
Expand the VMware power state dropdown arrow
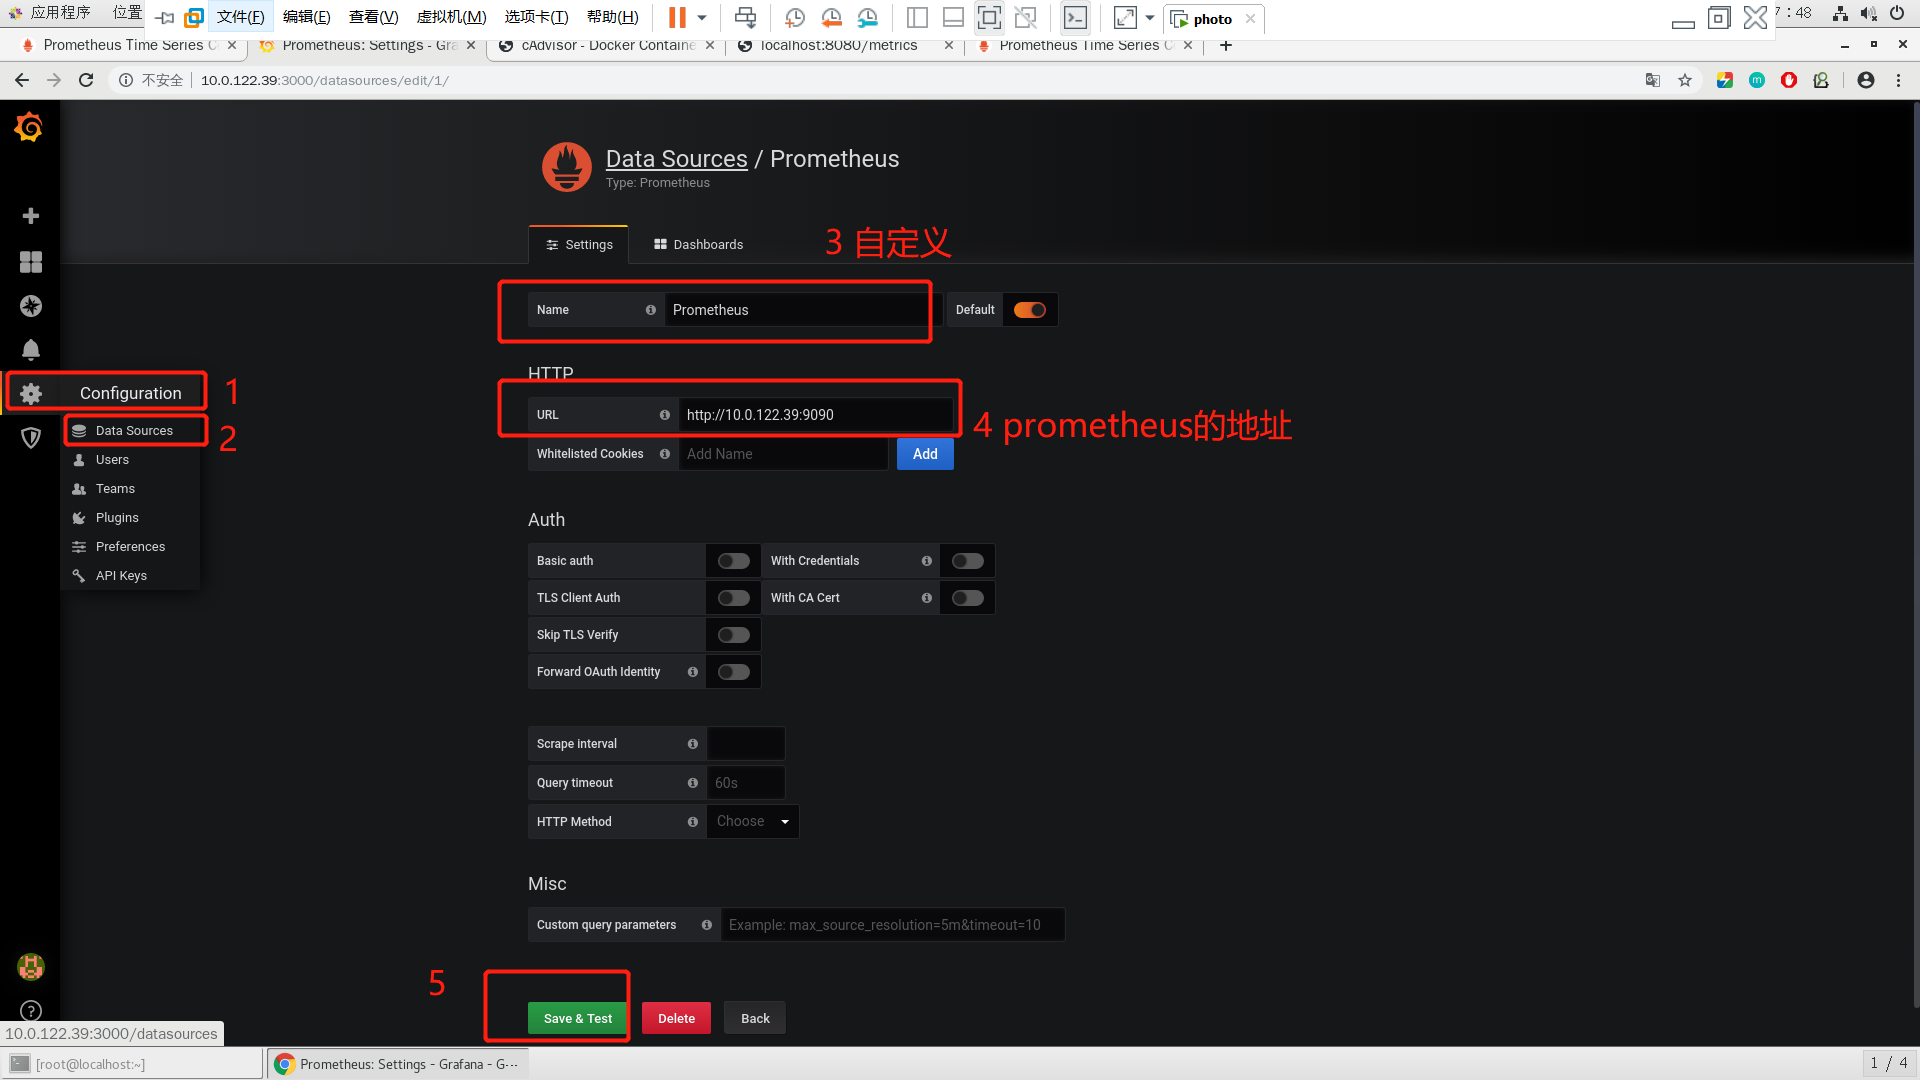702,18
